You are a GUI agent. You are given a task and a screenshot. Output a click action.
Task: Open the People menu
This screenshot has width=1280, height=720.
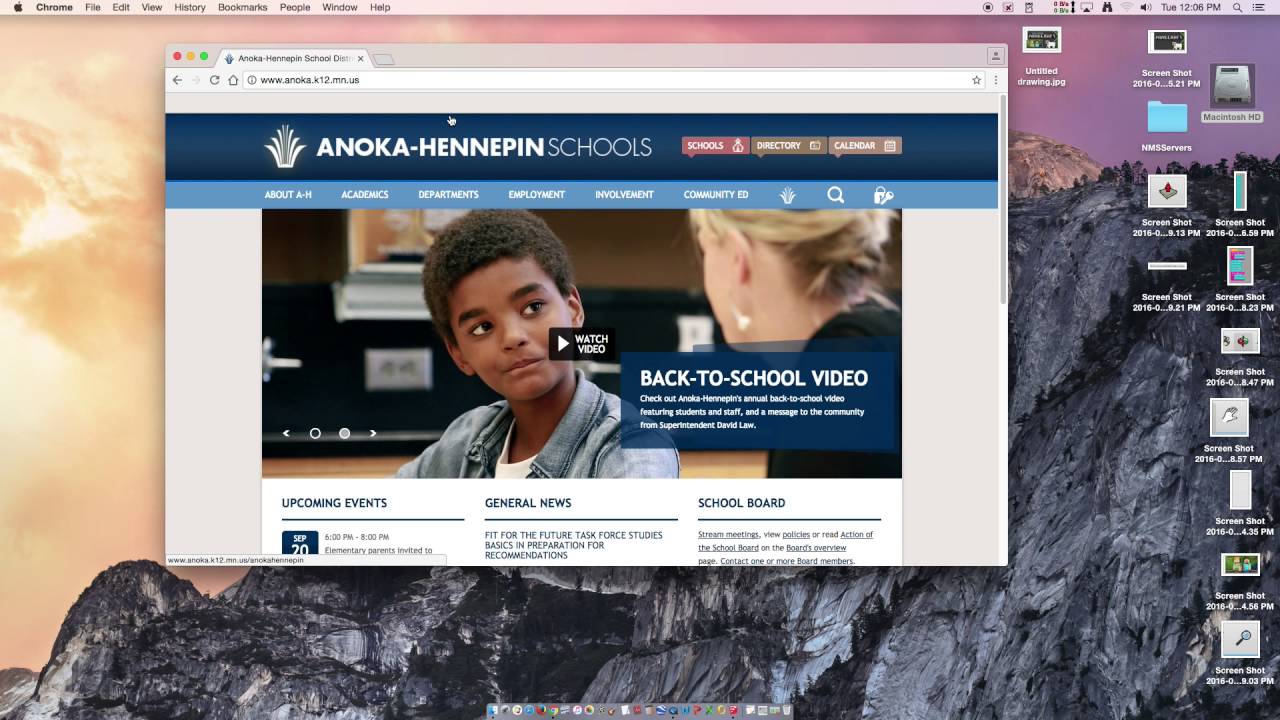click(x=295, y=7)
